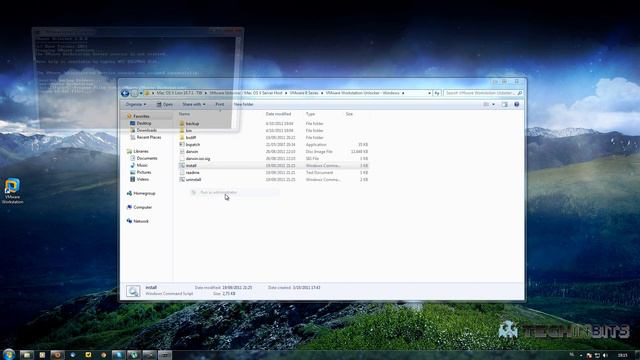Open the Explorer help icon

pos(517,104)
